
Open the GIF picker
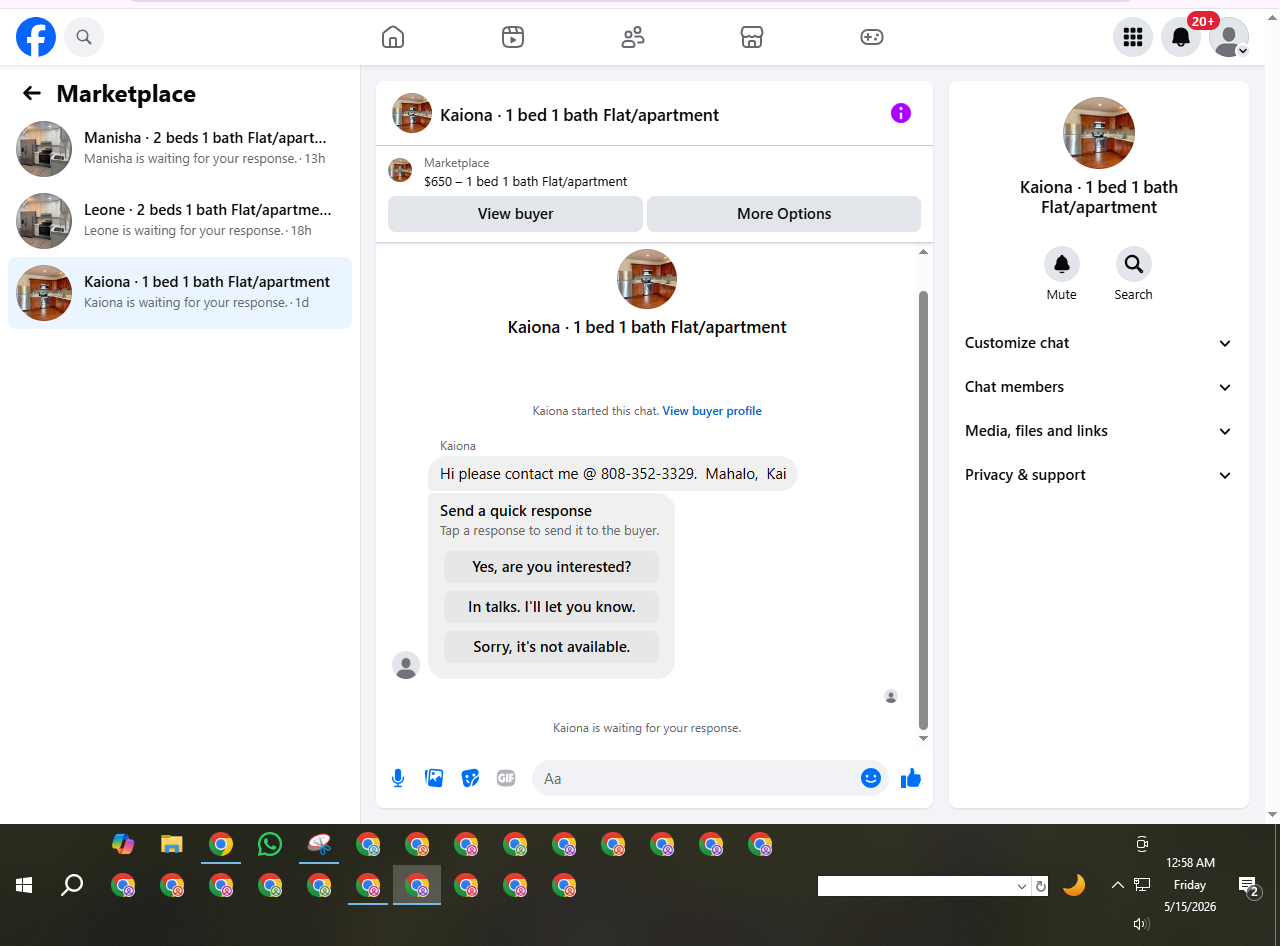pos(506,778)
